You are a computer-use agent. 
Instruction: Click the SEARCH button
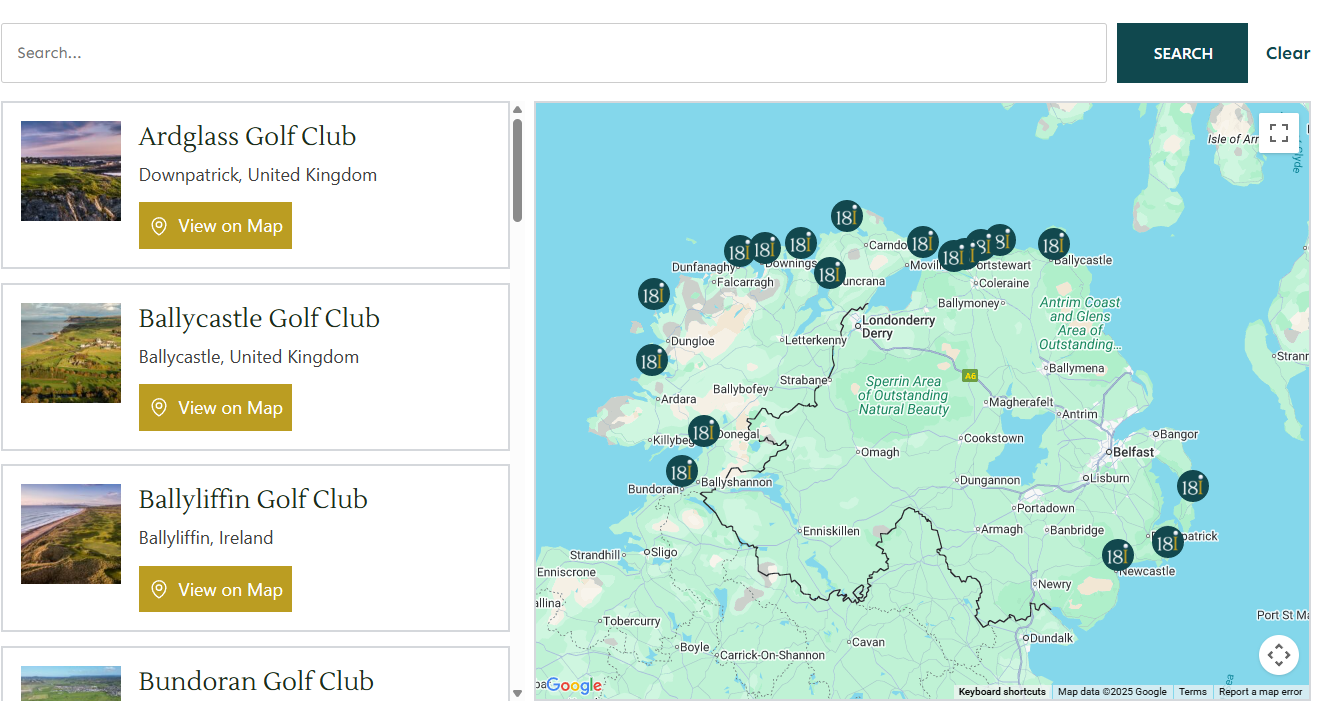1182,53
